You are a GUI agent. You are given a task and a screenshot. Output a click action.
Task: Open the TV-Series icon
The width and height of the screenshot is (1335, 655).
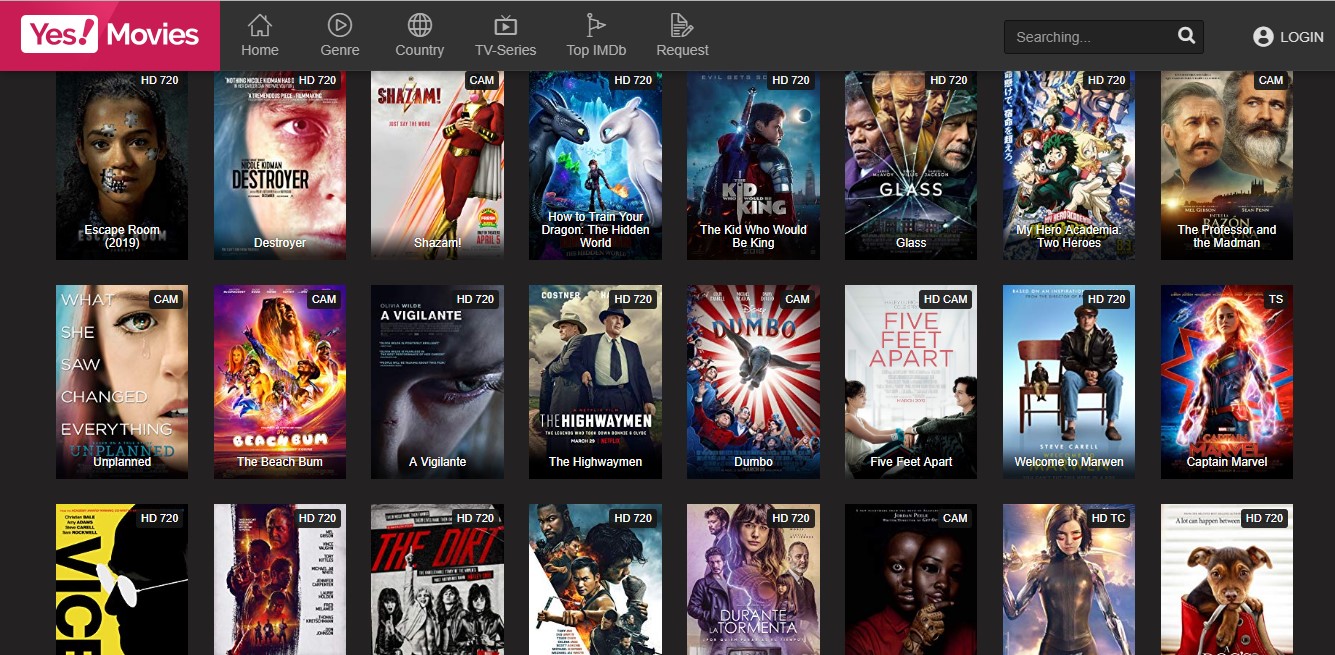tap(505, 25)
